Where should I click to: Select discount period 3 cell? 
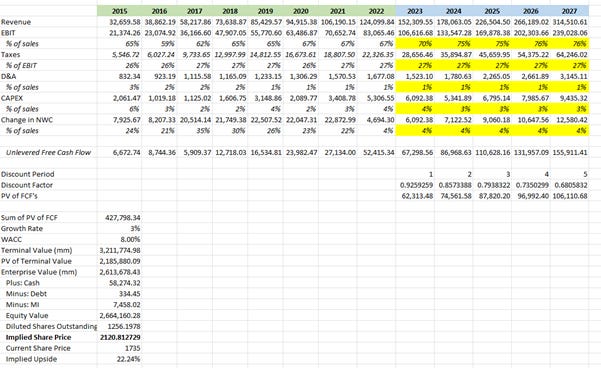[x=492, y=174]
